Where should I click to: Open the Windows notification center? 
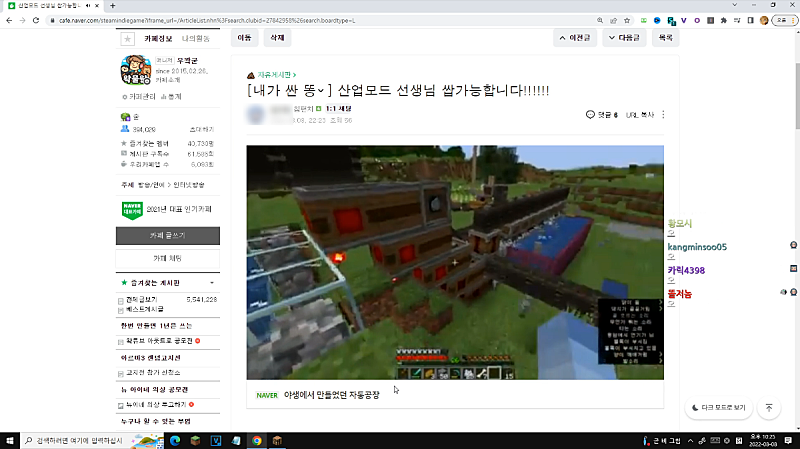click(x=788, y=441)
